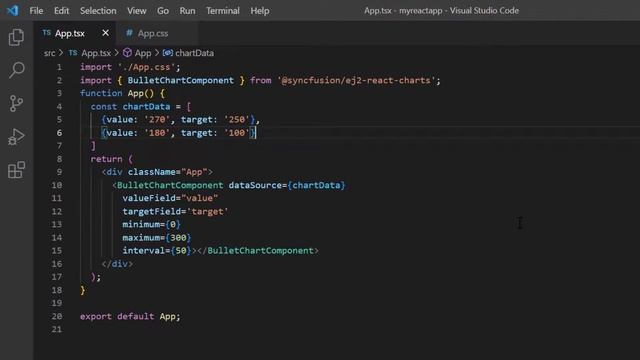Screen dimensions: 640x360
Task: Click the App symbol icon in the breadcrumb
Action: click(x=127, y=53)
